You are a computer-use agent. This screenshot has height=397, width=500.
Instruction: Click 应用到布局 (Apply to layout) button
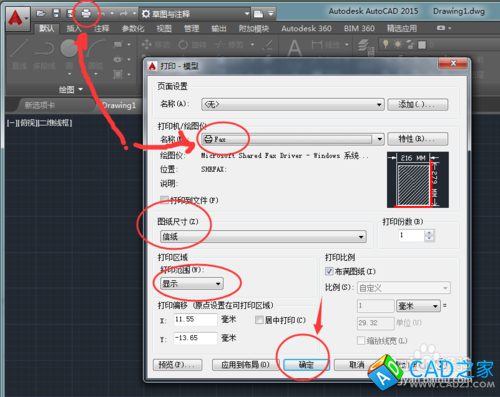pyautogui.click(x=245, y=365)
